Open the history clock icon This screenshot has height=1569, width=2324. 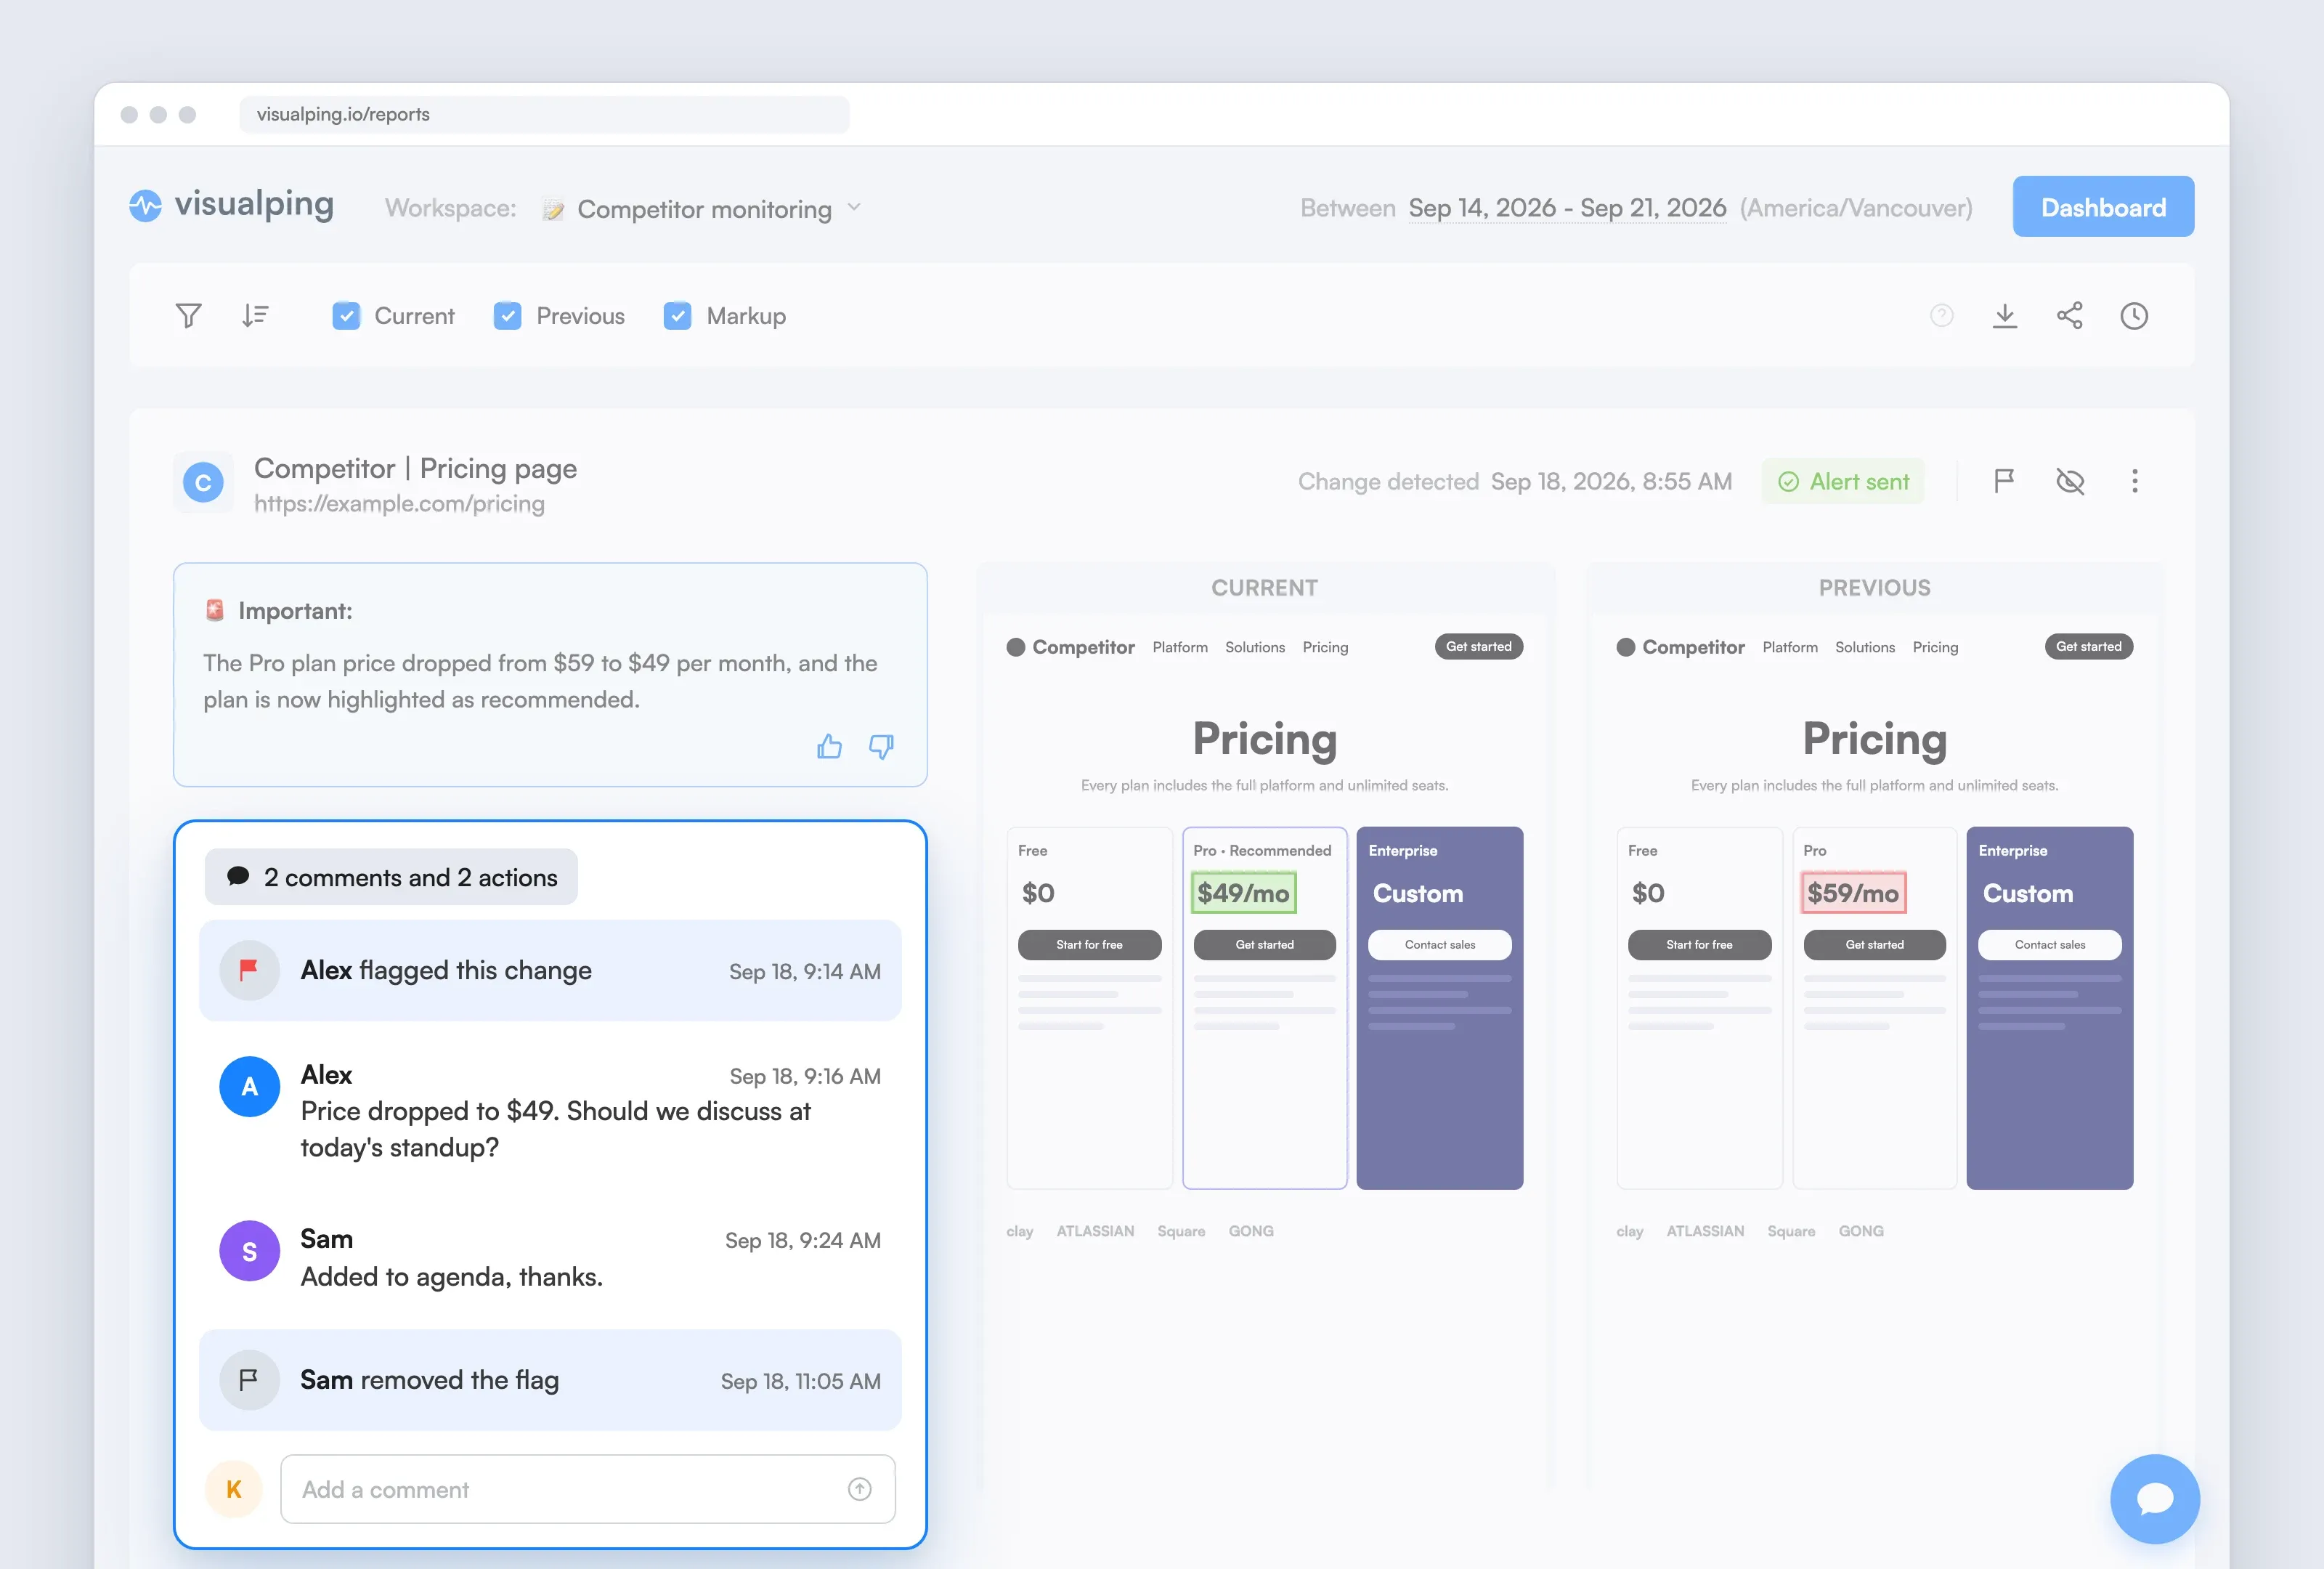tap(2134, 316)
